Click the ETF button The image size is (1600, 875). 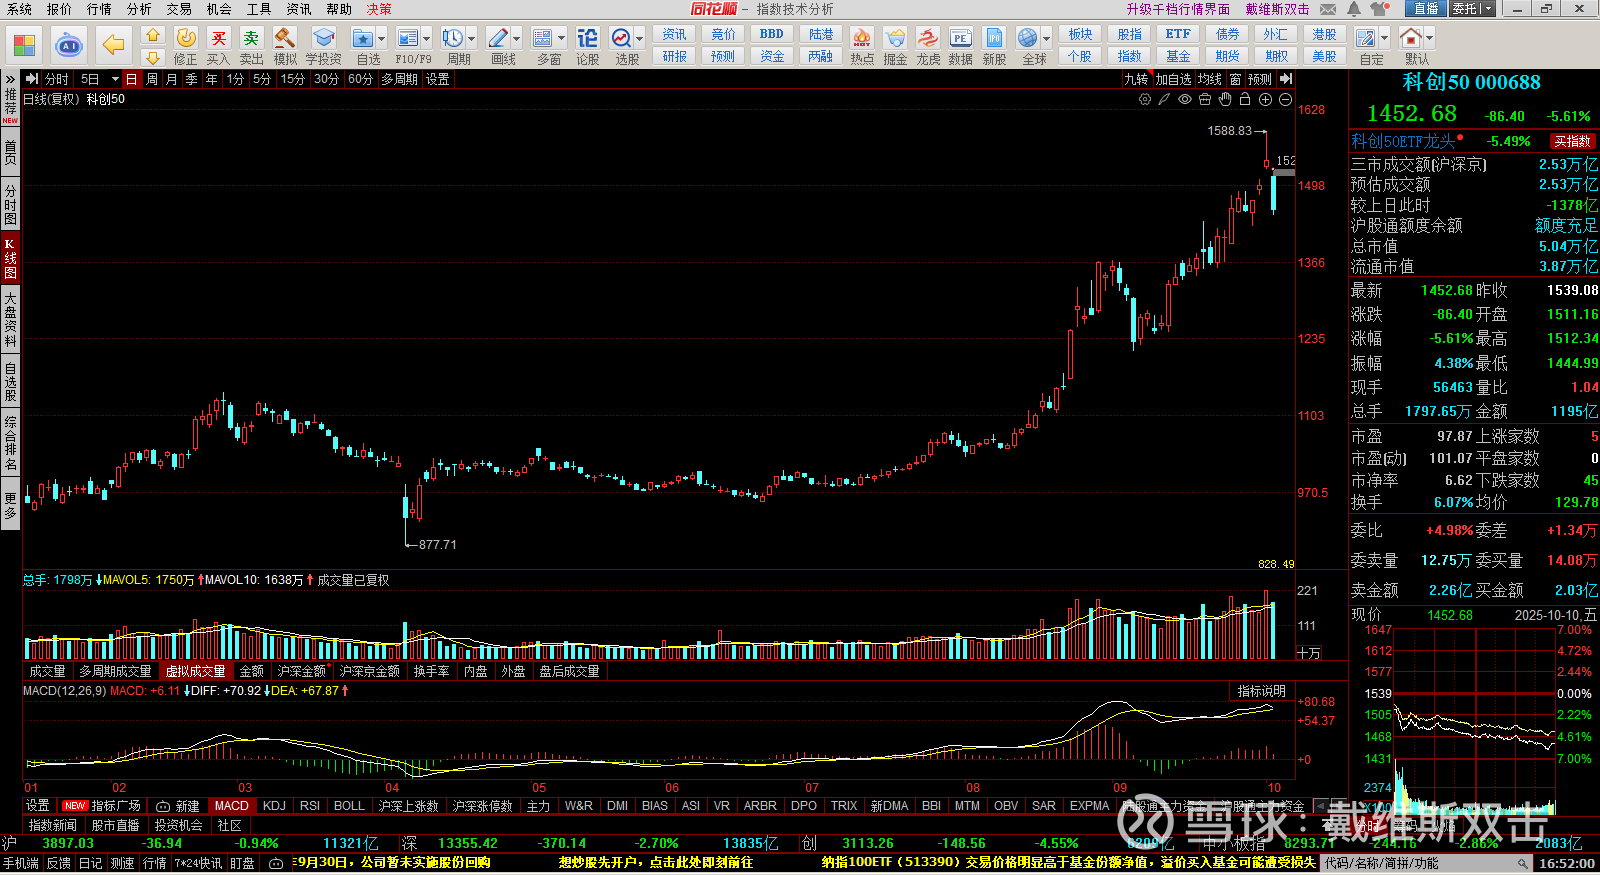tap(1178, 34)
